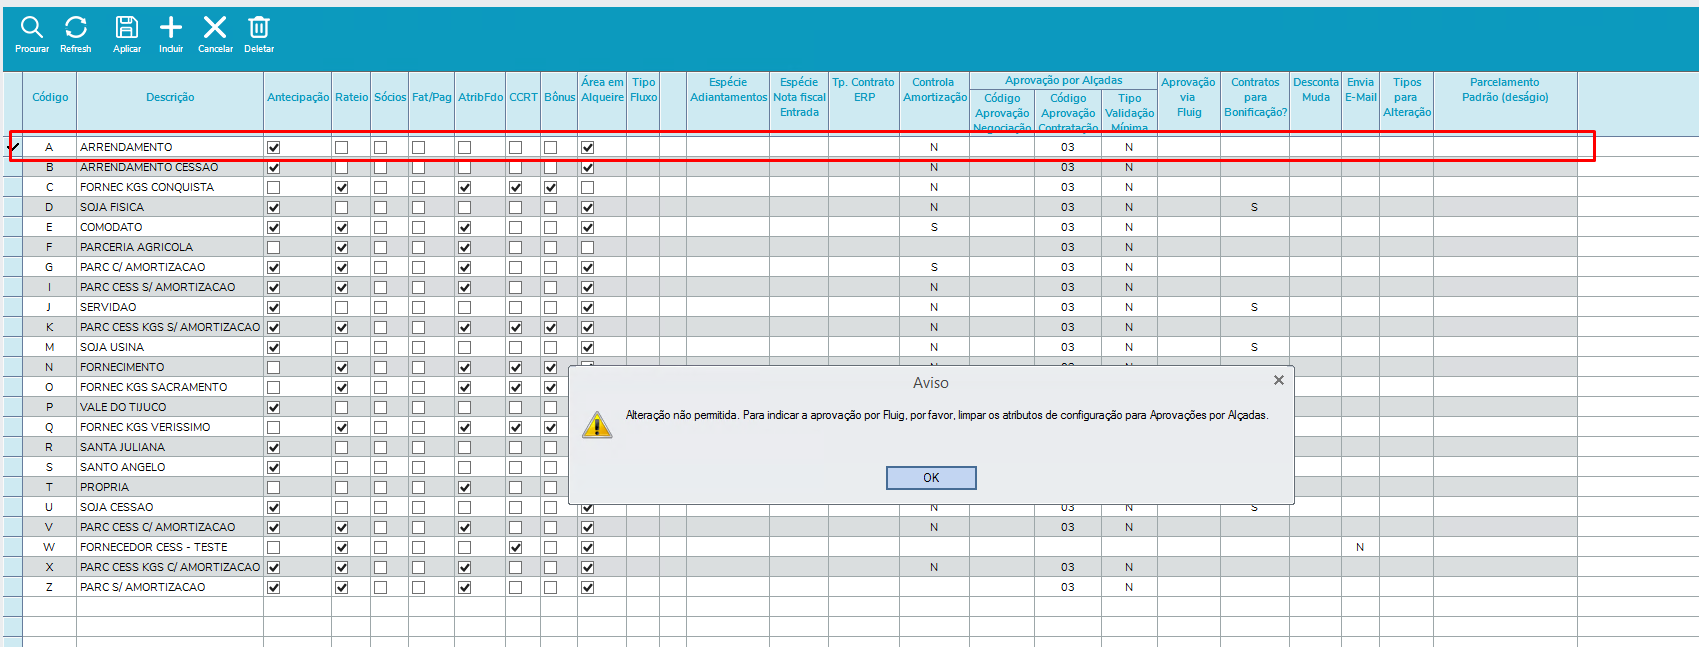Select the PARCERIA AGRICOLA row
The width and height of the screenshot is (1699, 647).
[790, 247]
